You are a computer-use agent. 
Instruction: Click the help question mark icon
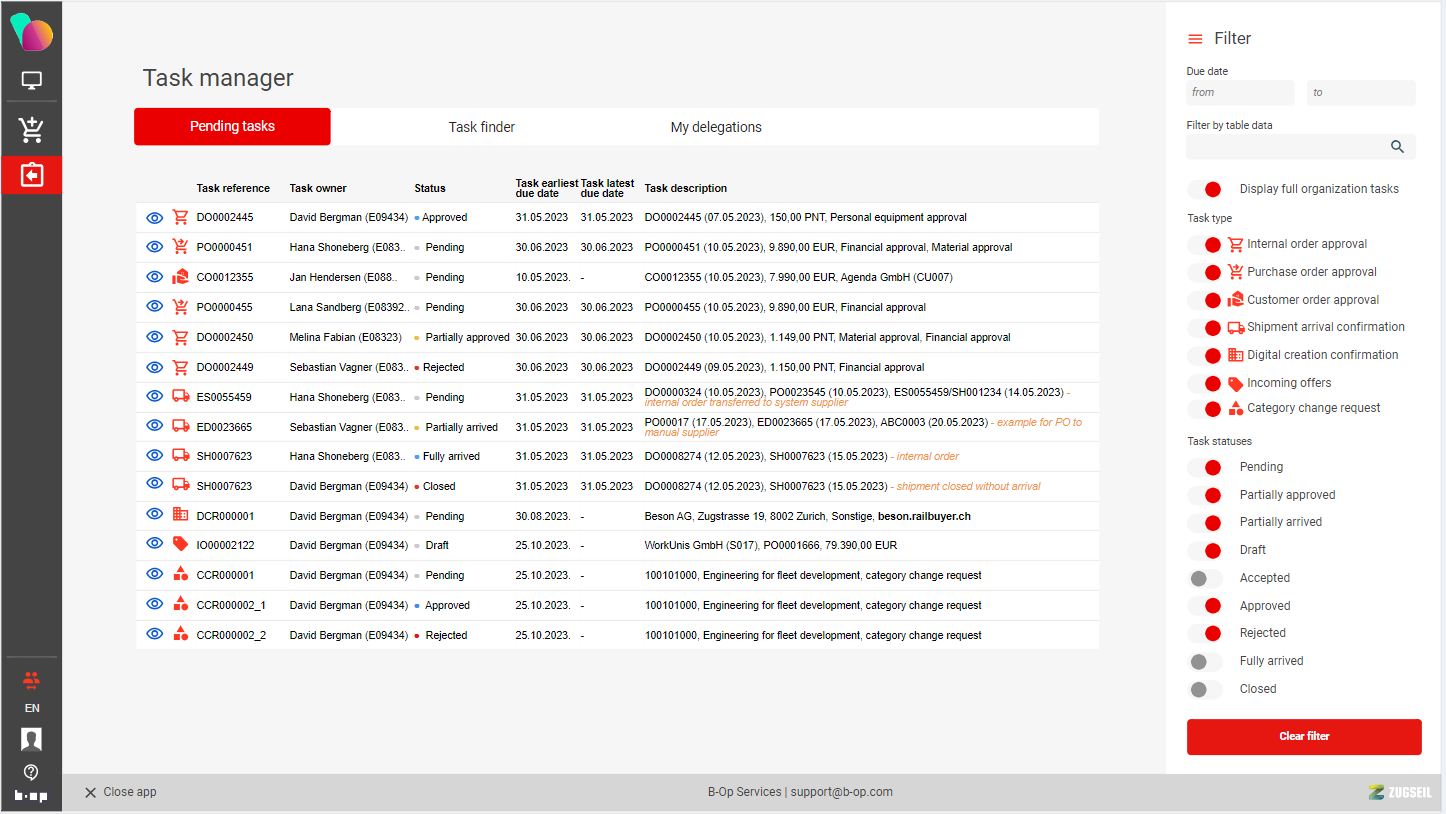32,772
